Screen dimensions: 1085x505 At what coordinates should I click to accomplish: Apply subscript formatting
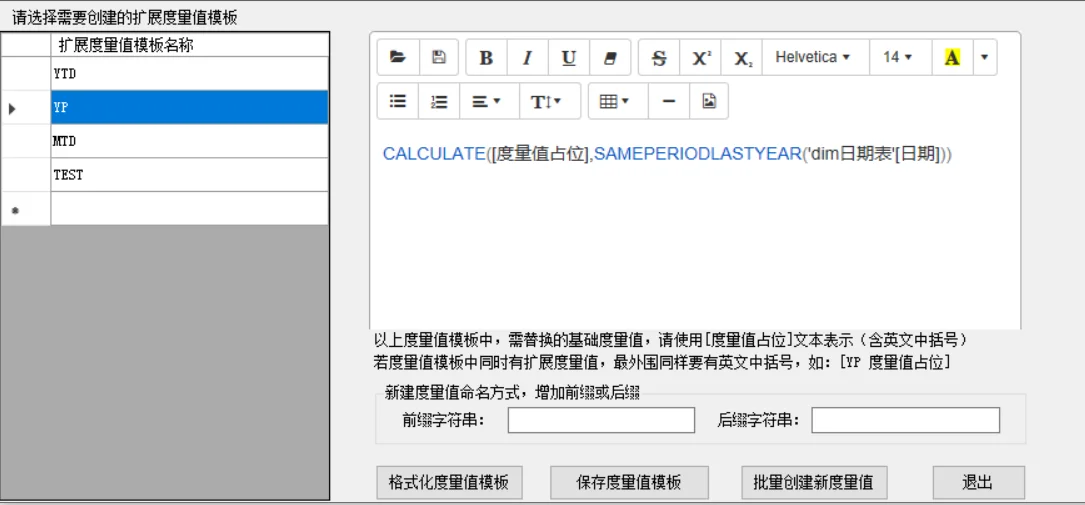coord(742,57)
